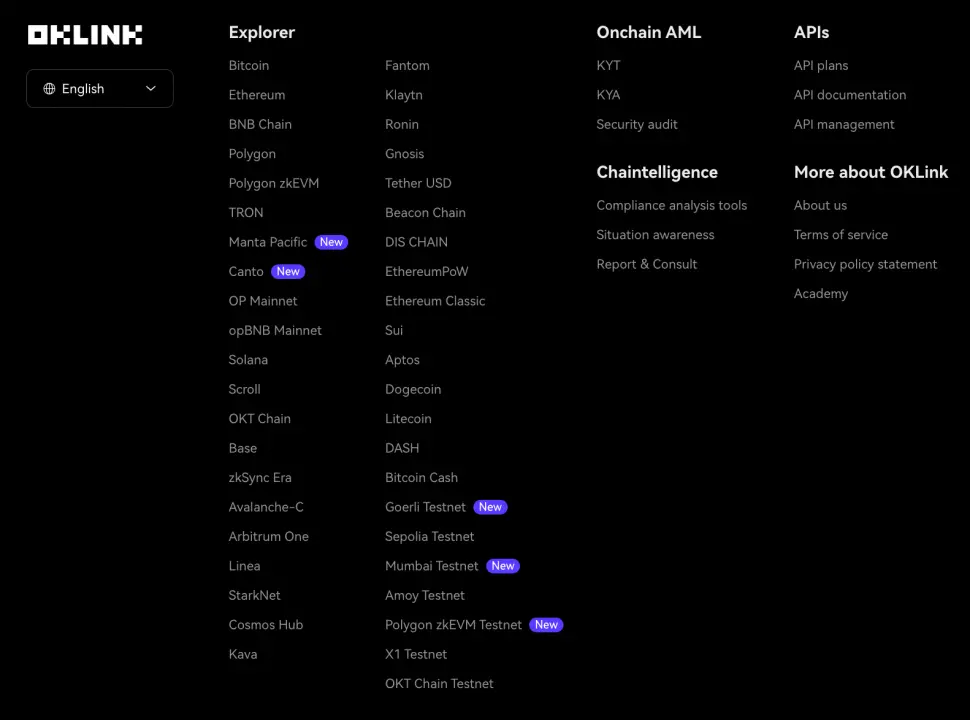Click the New badge next to Canto
Viewport: 970px width, 720px height.
[x=288, y=272]
